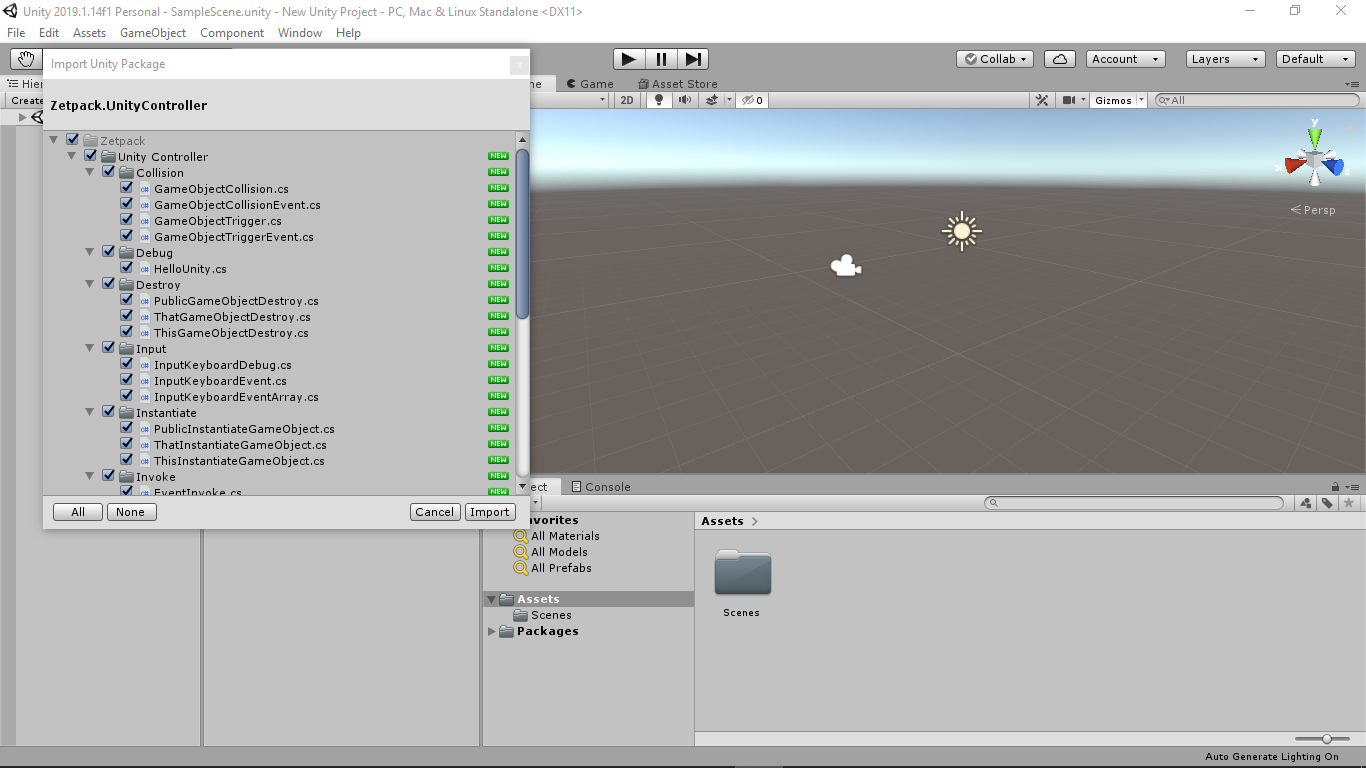This screenshot has height=768, width=1366.
Task: Select the sun light gizmo in the Scene
Action: [x=962, y=231]
